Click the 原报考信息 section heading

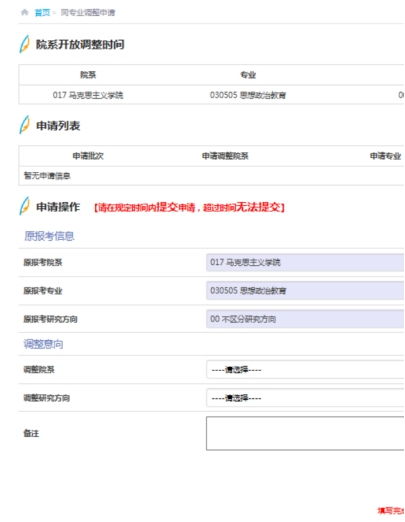pos(49,236)
